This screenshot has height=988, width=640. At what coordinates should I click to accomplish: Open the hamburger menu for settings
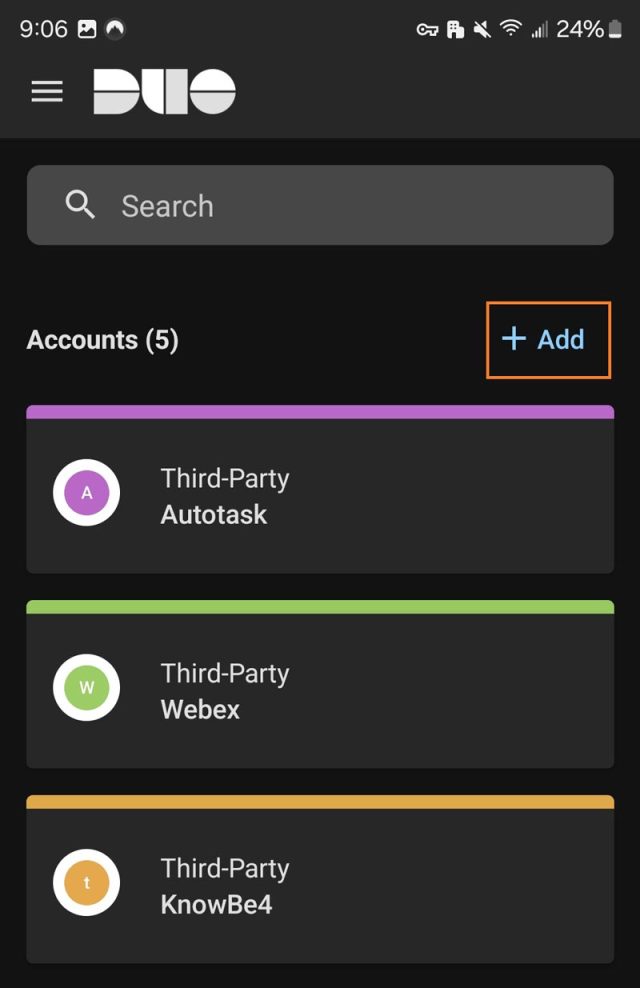click(x=46, y=91)
